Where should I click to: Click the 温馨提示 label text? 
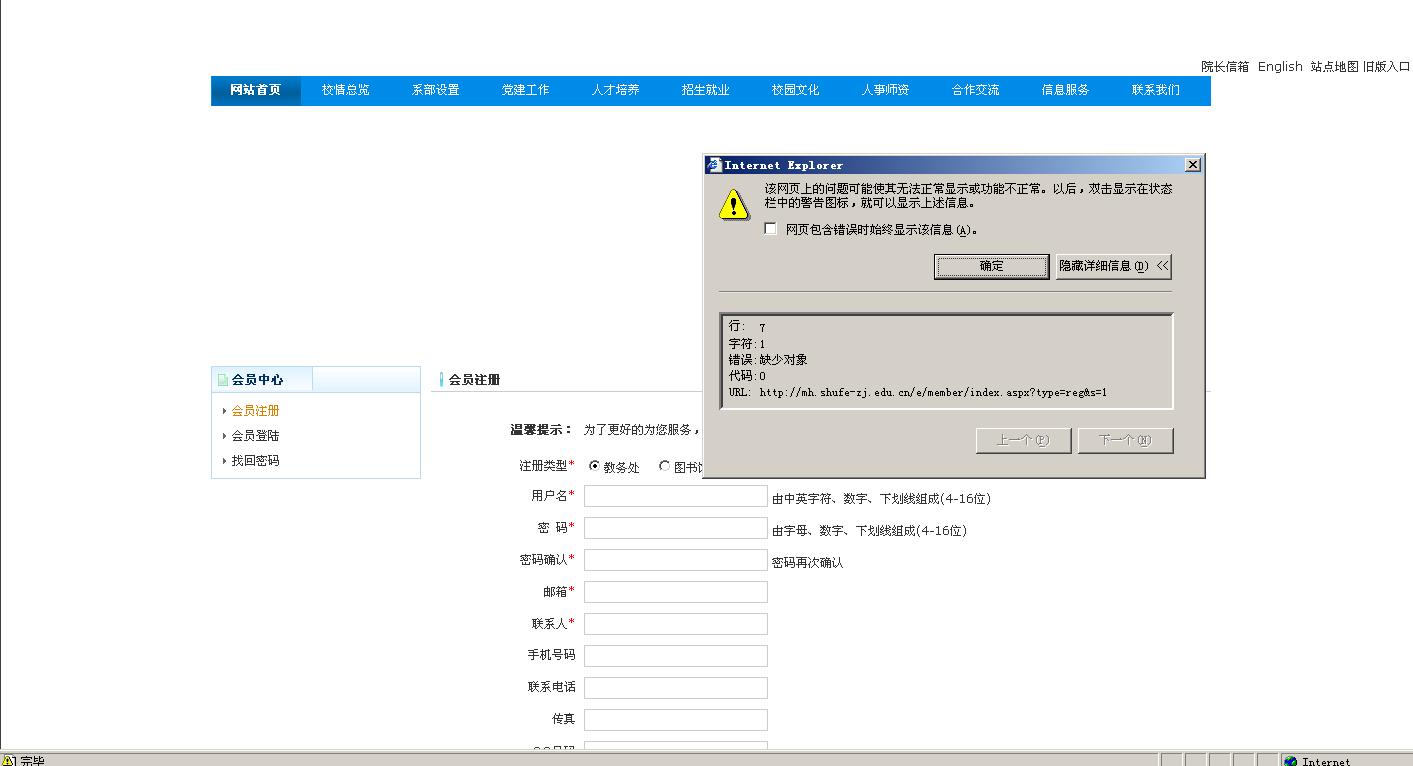(x=541, y=430)
